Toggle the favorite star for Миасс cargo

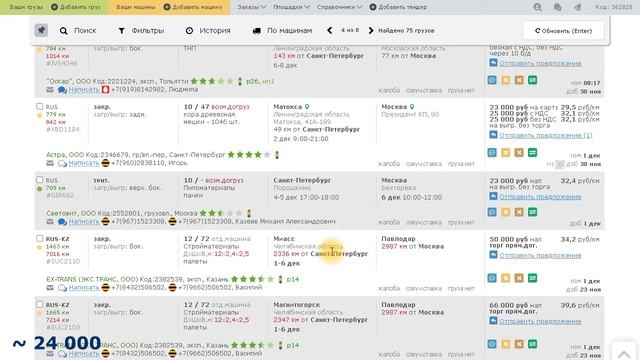pos(40,247)
